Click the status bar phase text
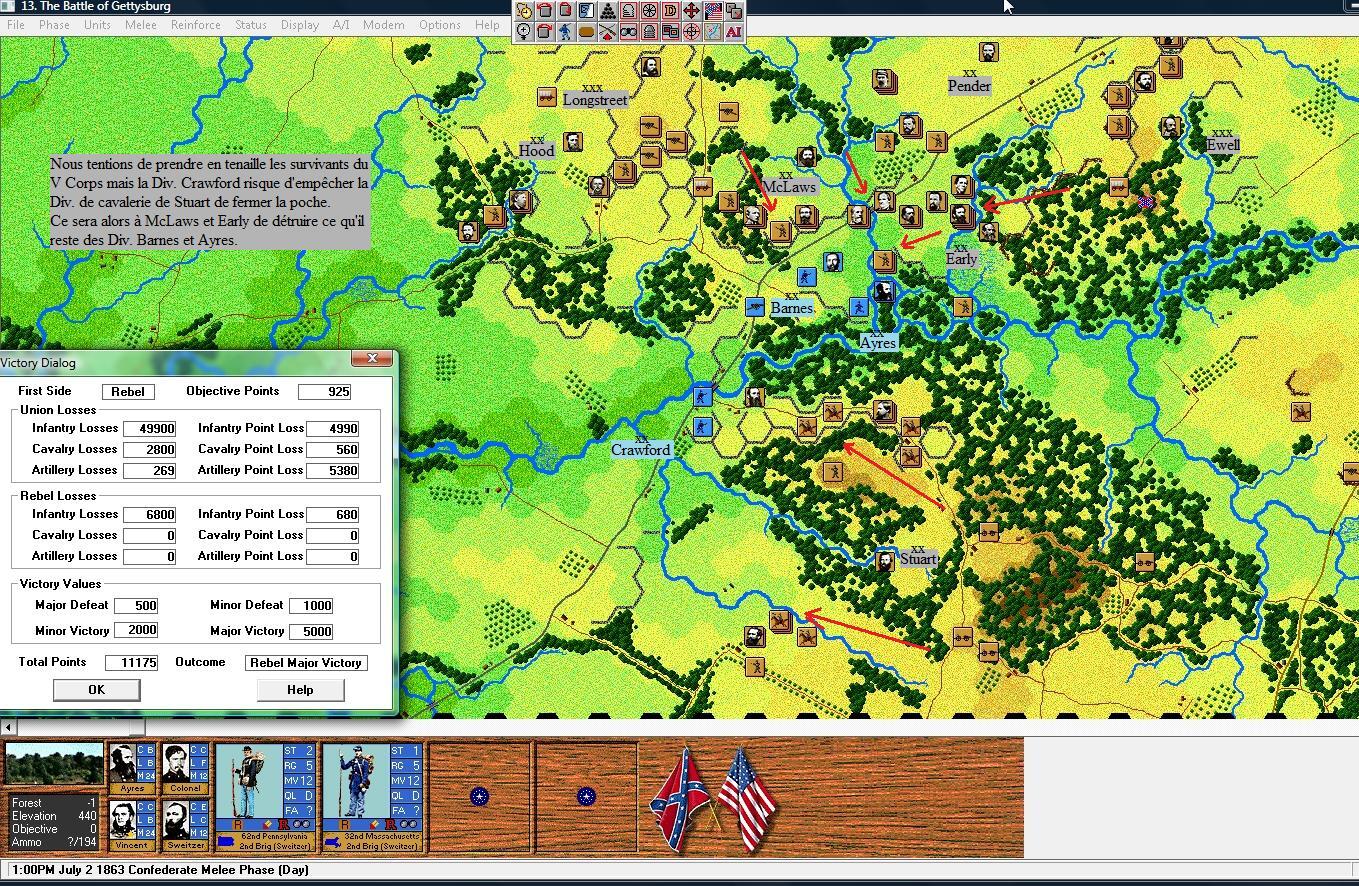The height and width of the screenshot is (886, 1359). [x=160, y=870]
